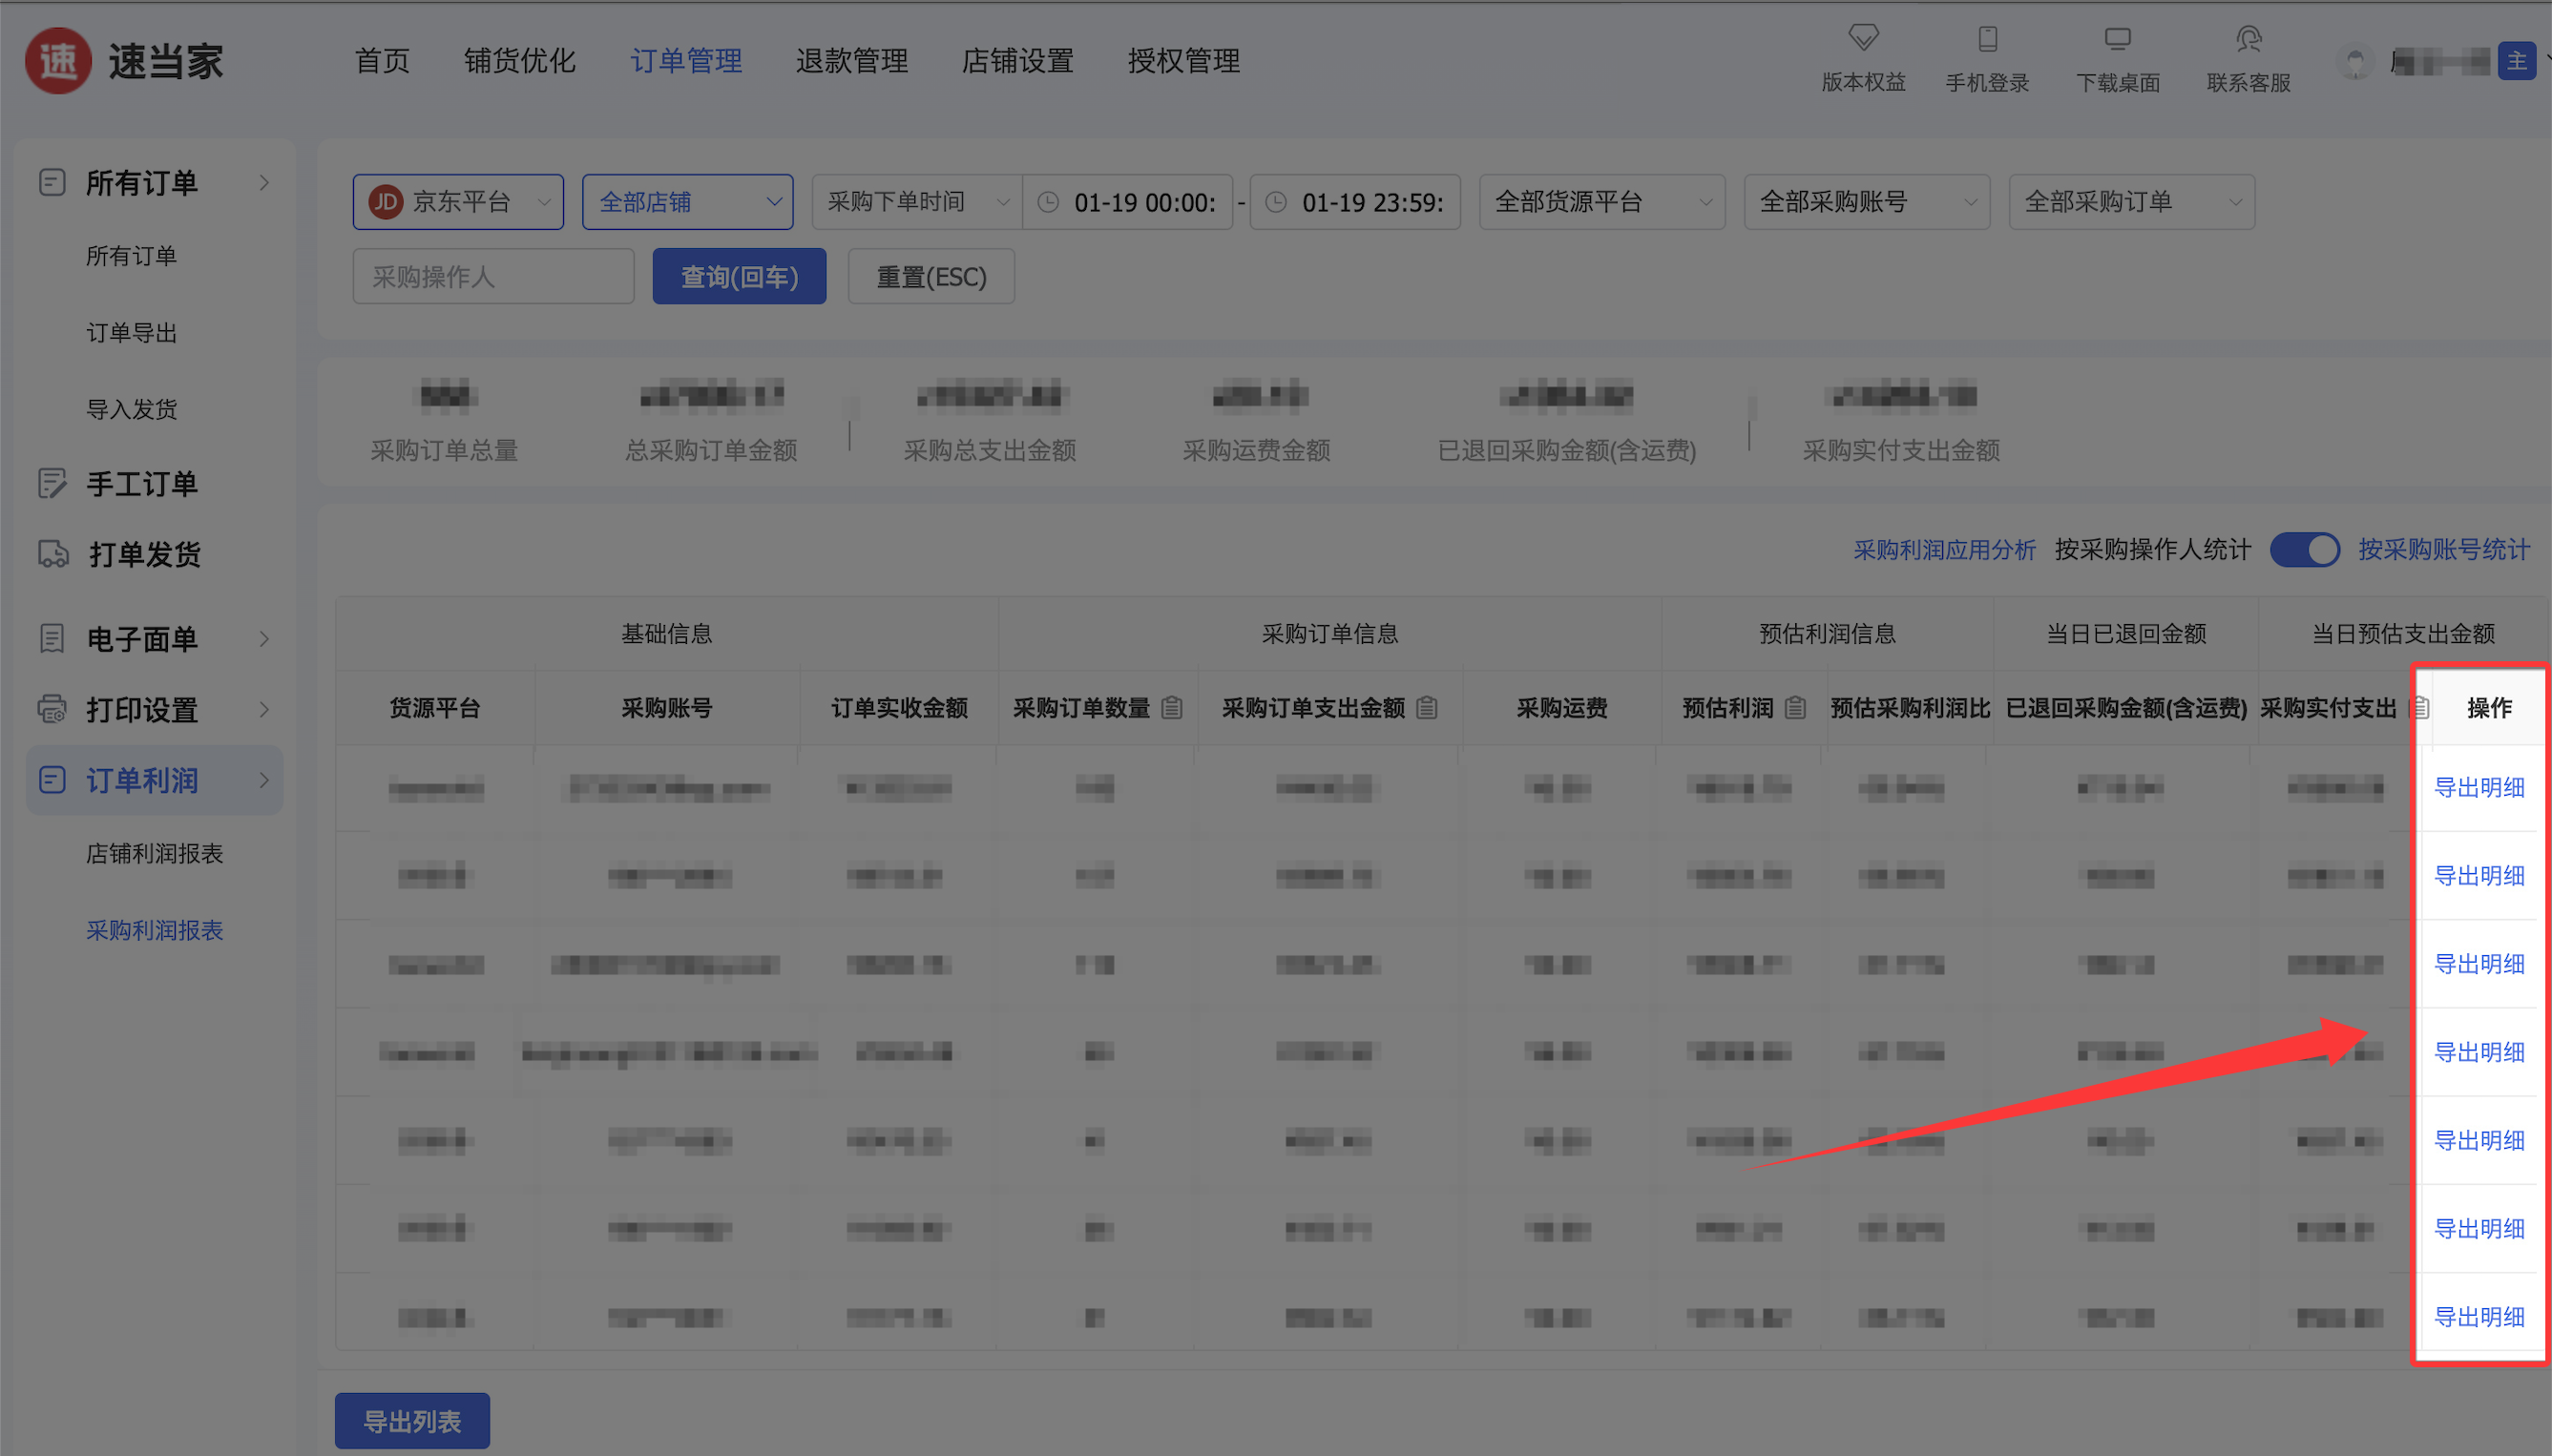Click copy icon beside 预估利润 header
Image resolution: width=2552 pixels, height=1456 pixels.
1795,708
